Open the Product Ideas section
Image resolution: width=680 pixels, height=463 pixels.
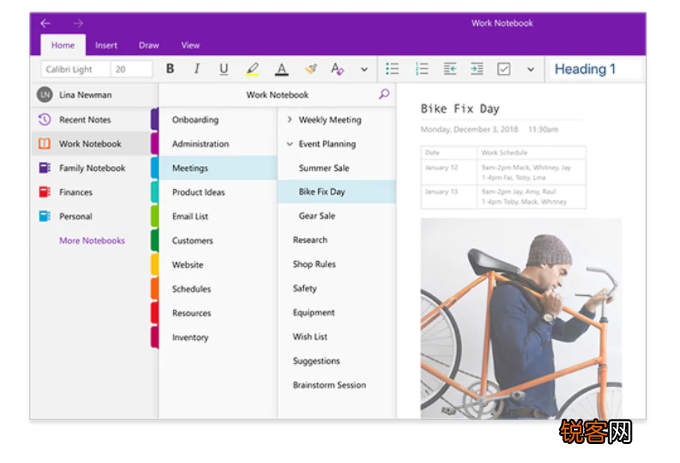click(218, 192)
